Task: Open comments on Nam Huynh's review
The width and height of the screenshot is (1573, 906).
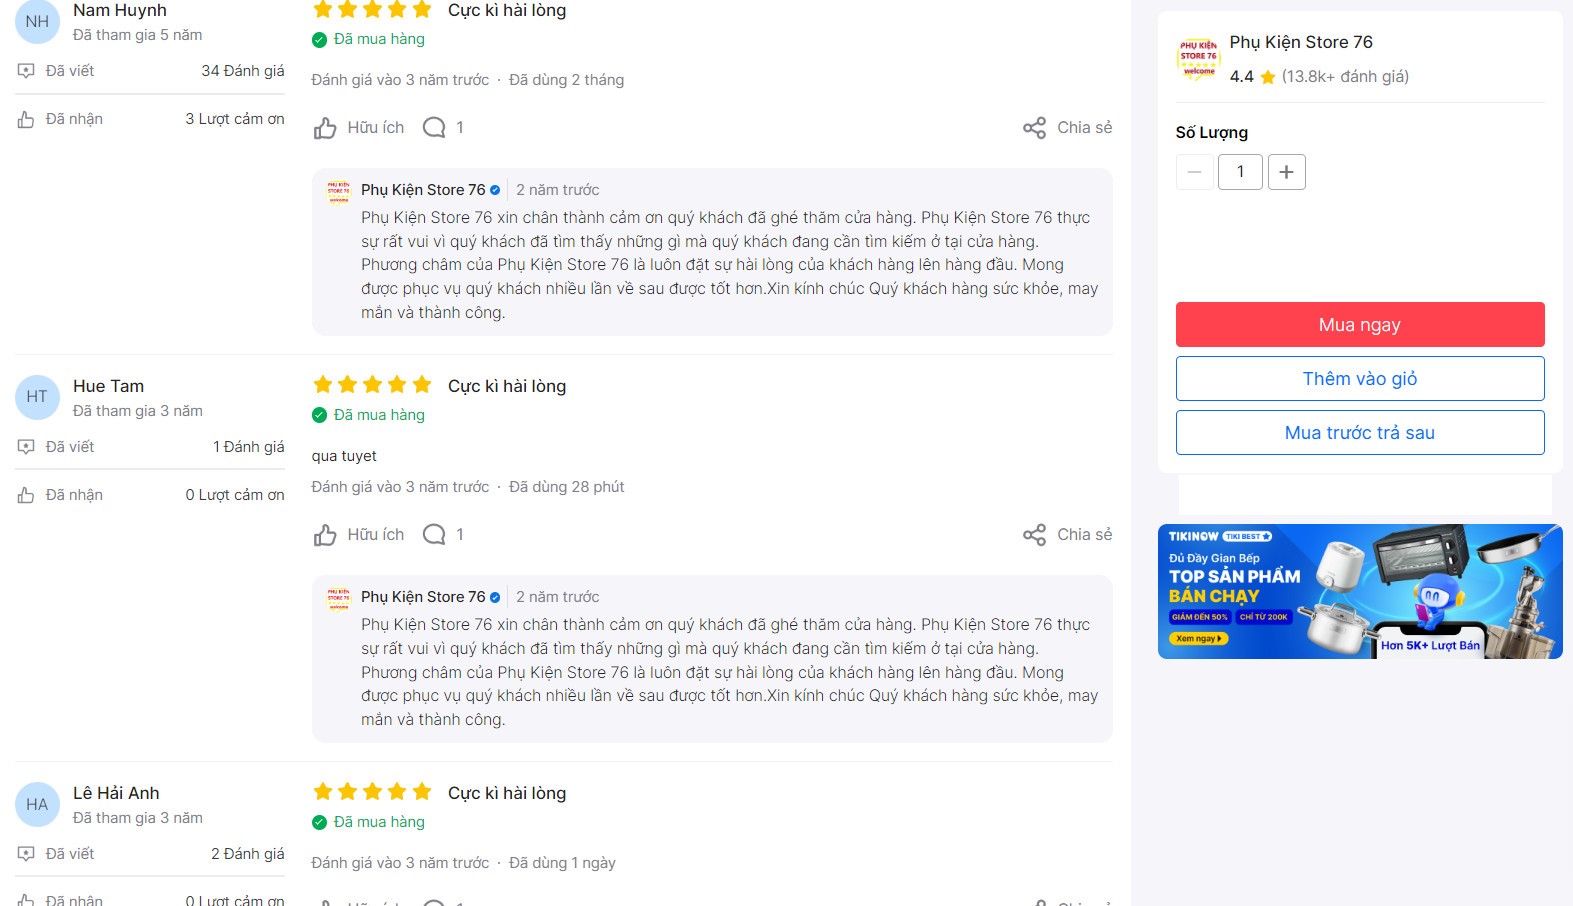Action: [x=435, y=128]
